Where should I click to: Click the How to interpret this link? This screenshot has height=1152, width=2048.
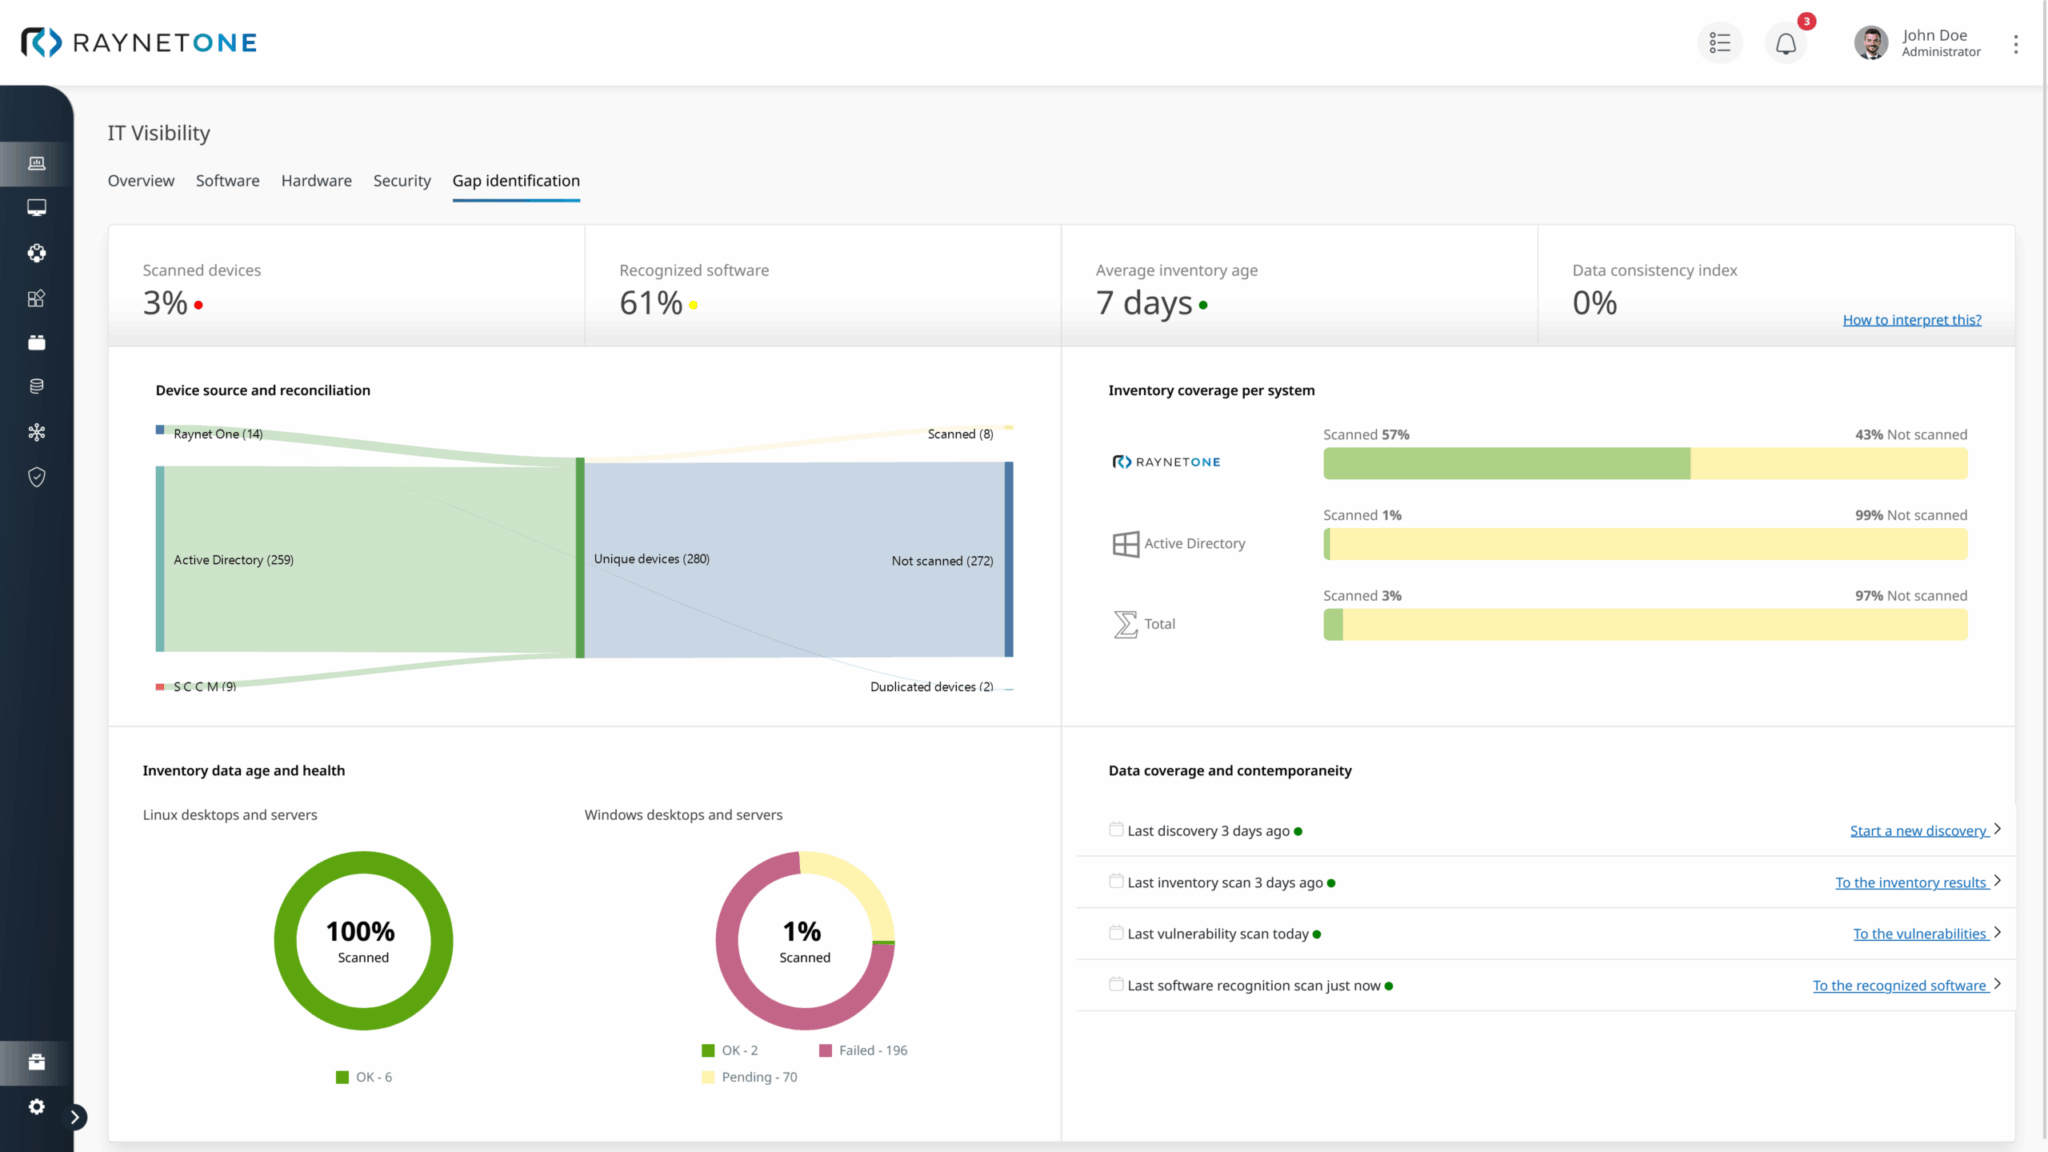(x=1912, y=319)
